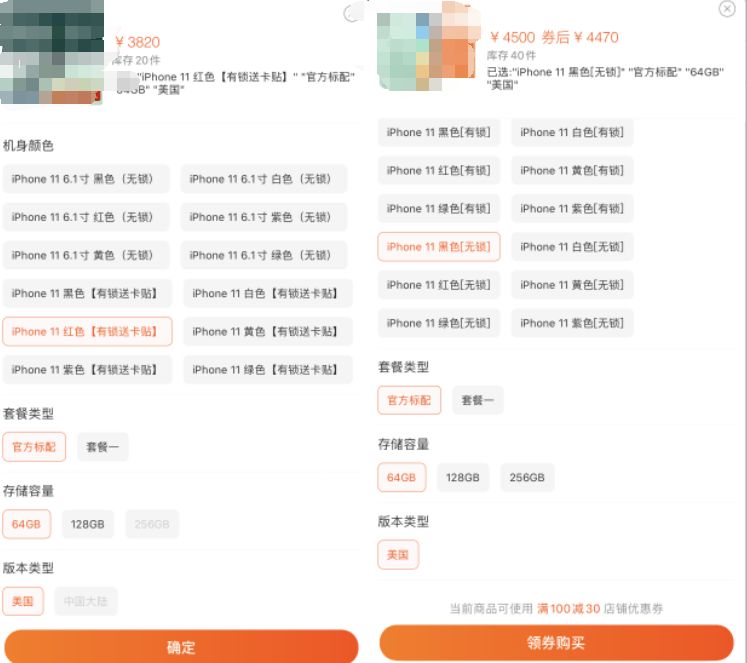Open left product thumbnail image
Viewport: 747px width, 663px height.
pyautogui.click(x=52, y=52)
